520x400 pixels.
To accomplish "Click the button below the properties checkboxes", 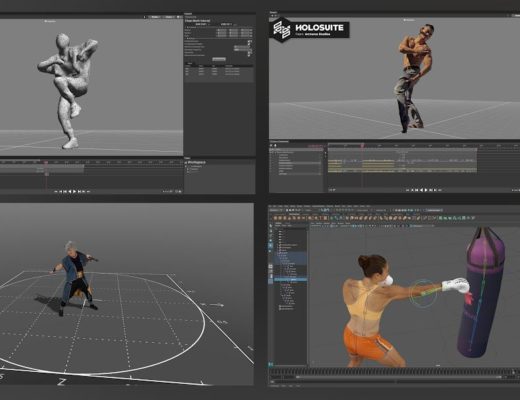I will pyautogui.click(x=219, y=59).
